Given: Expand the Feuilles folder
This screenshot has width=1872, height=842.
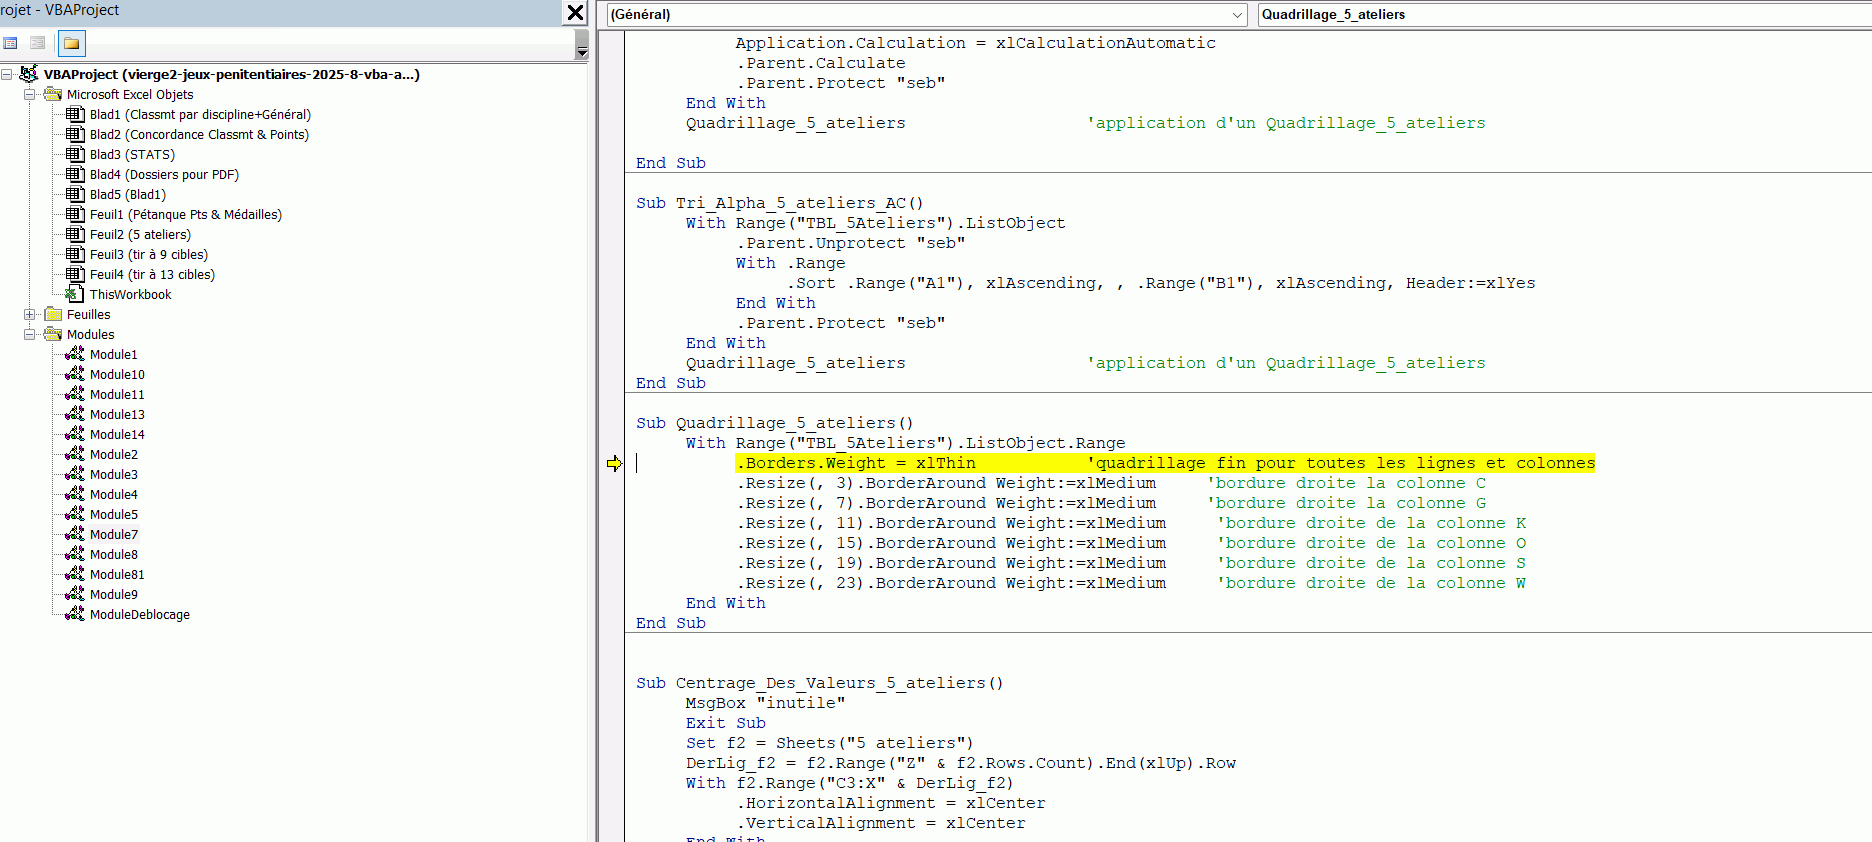Looking at the screenshot, I should [30, 314].
